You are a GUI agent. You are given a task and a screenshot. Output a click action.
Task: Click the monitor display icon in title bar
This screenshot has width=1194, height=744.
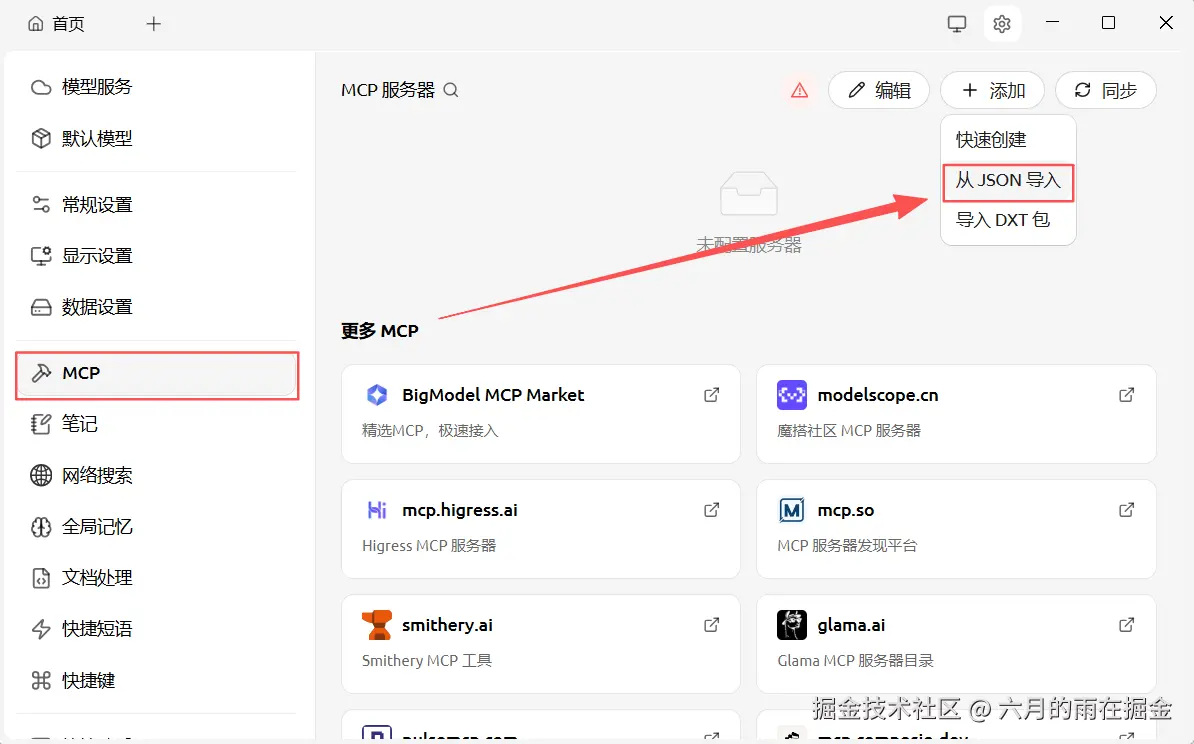click(x=956, y=24)
